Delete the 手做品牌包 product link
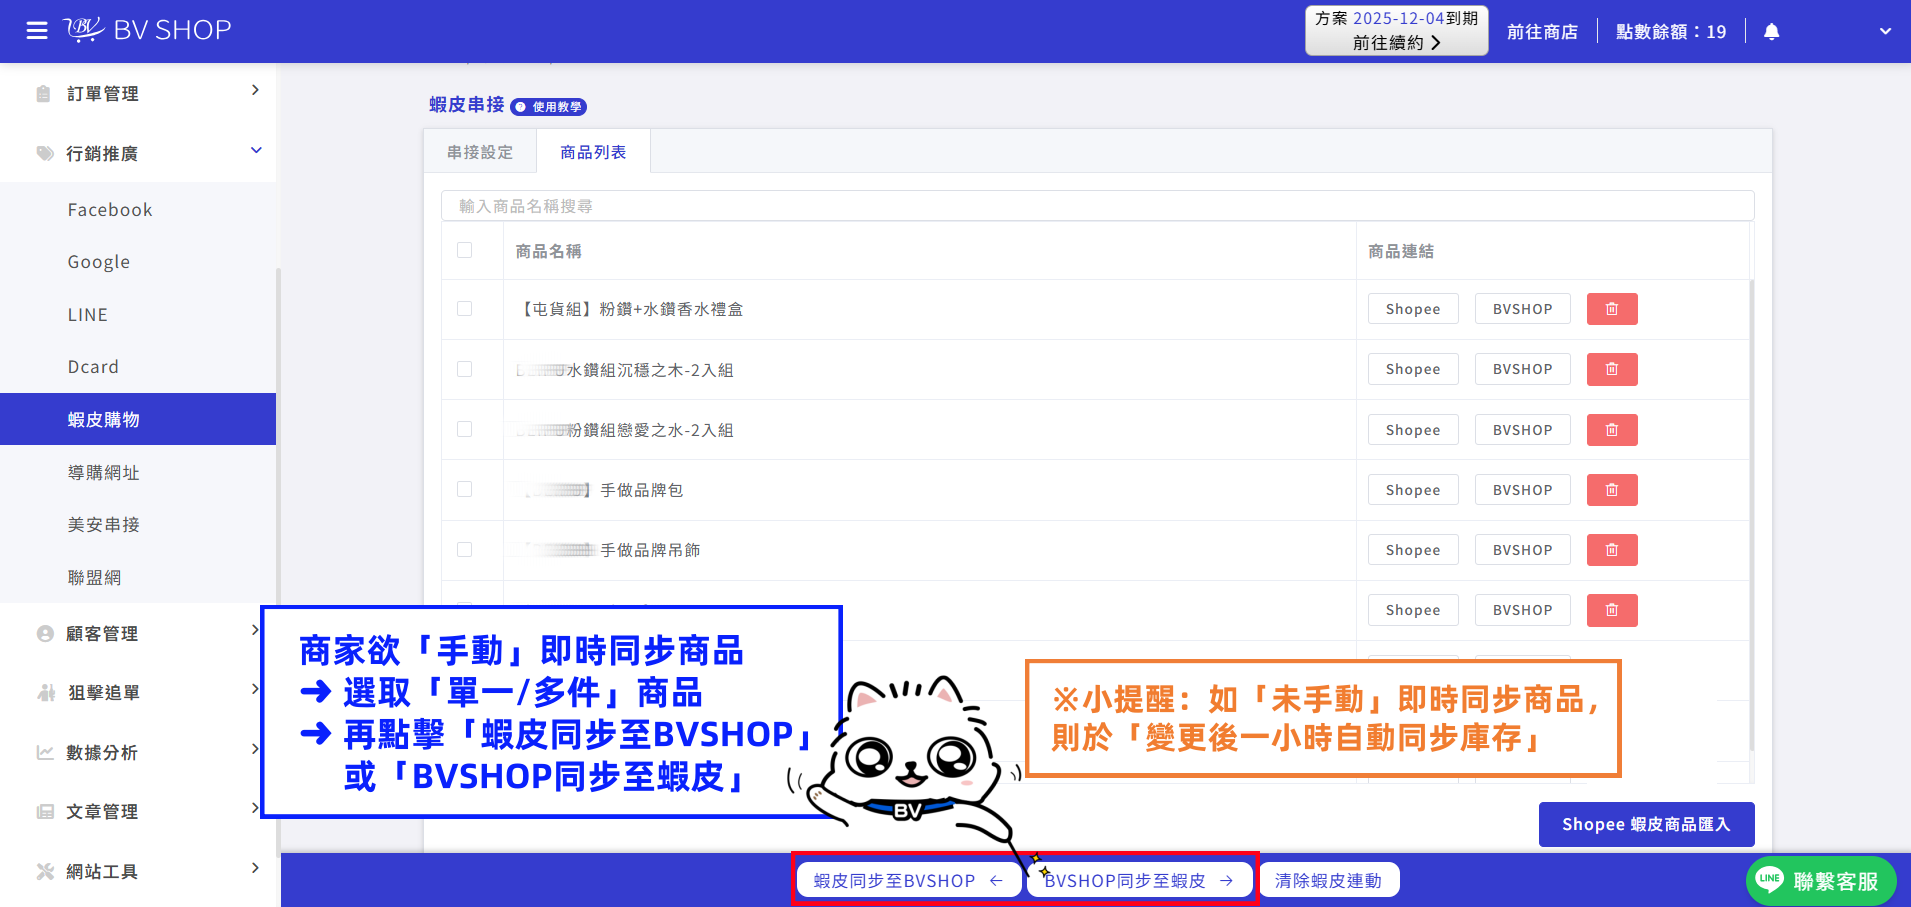The image size is (1911, 907). 1612,490
